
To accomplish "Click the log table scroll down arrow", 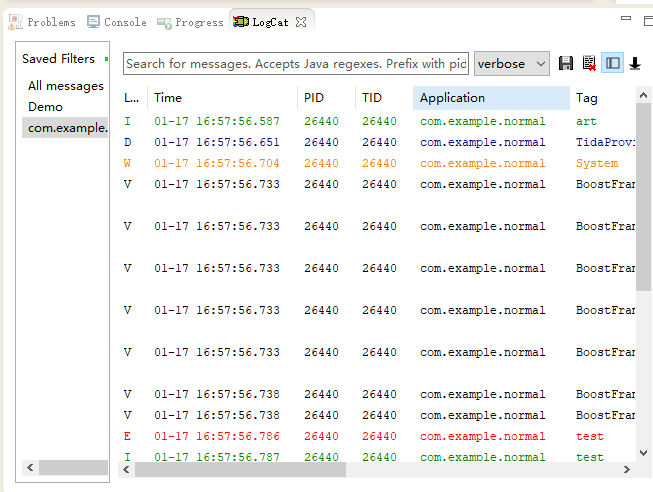I will (643, 452).
